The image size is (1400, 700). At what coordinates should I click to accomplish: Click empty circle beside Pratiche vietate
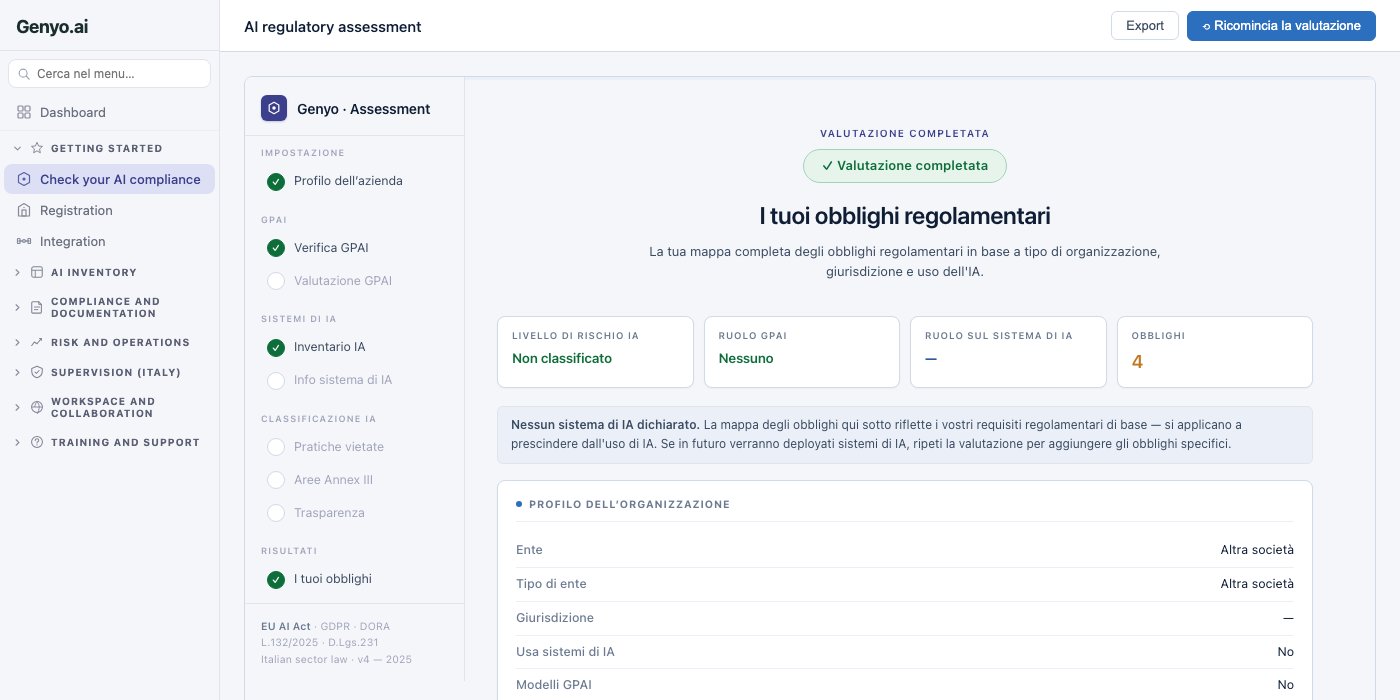[276, 447]
